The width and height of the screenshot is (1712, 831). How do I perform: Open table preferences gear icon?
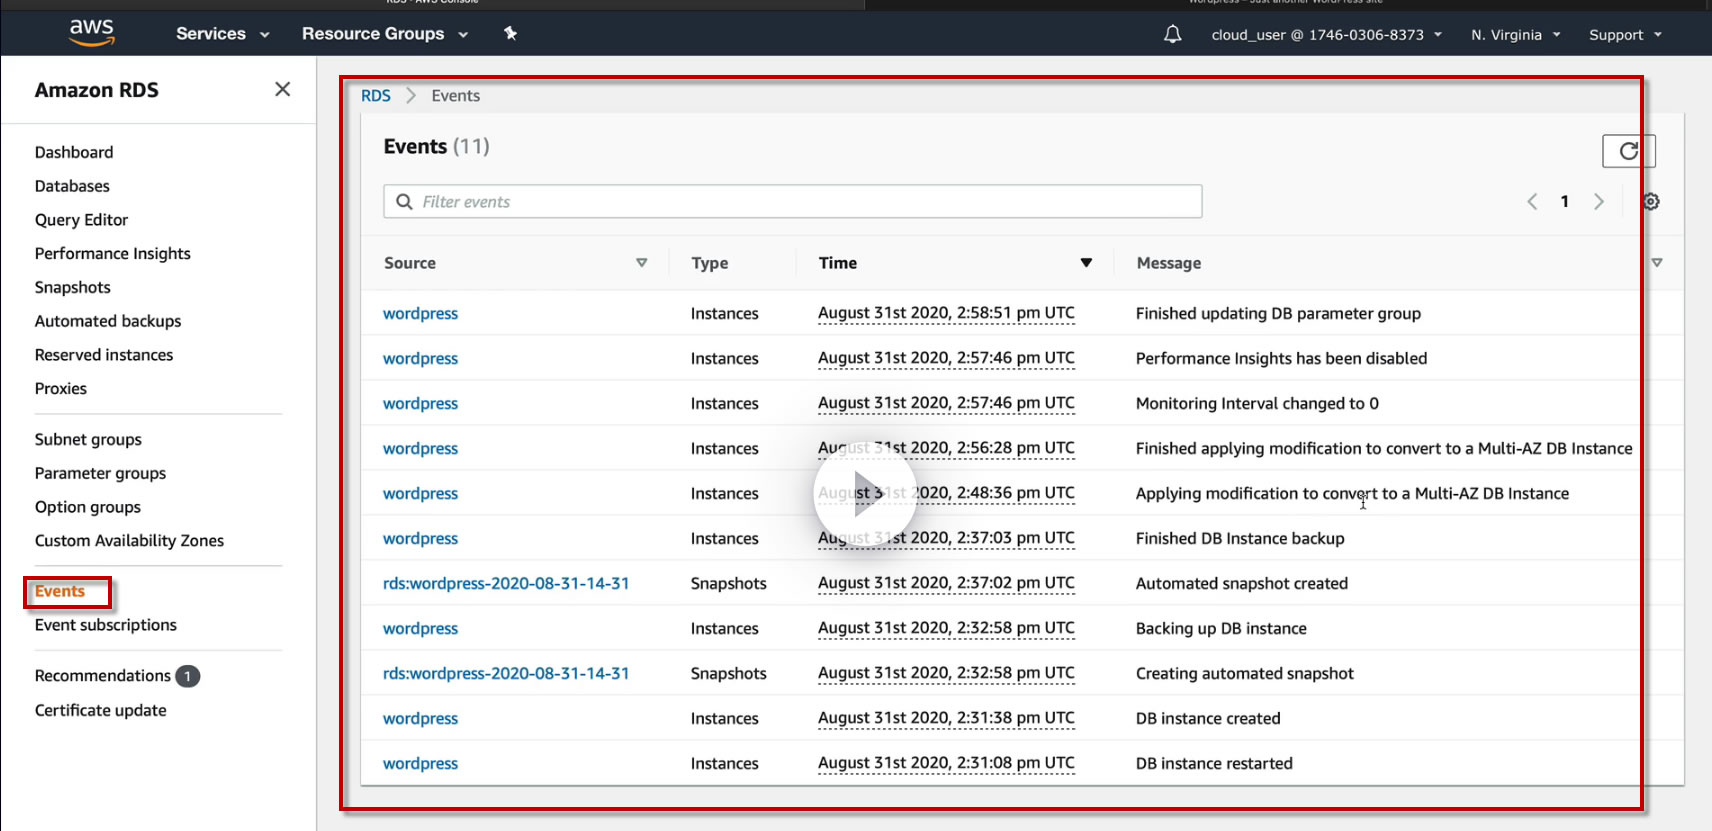tap(1651, 202)
